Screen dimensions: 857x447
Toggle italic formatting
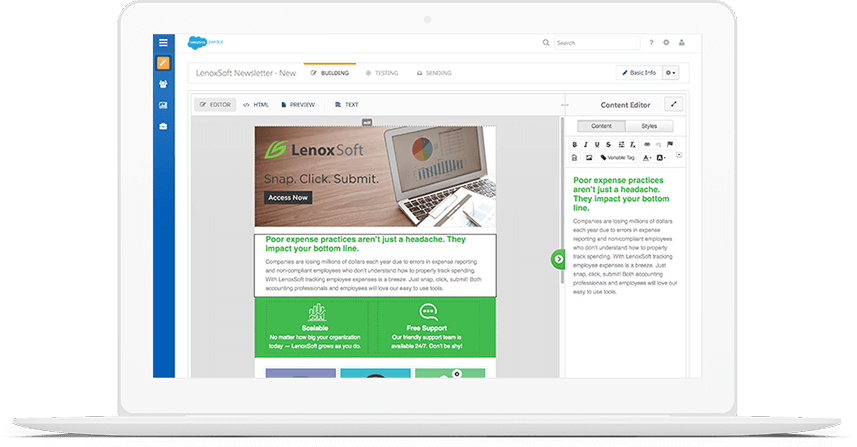click(x=585, y=145)
